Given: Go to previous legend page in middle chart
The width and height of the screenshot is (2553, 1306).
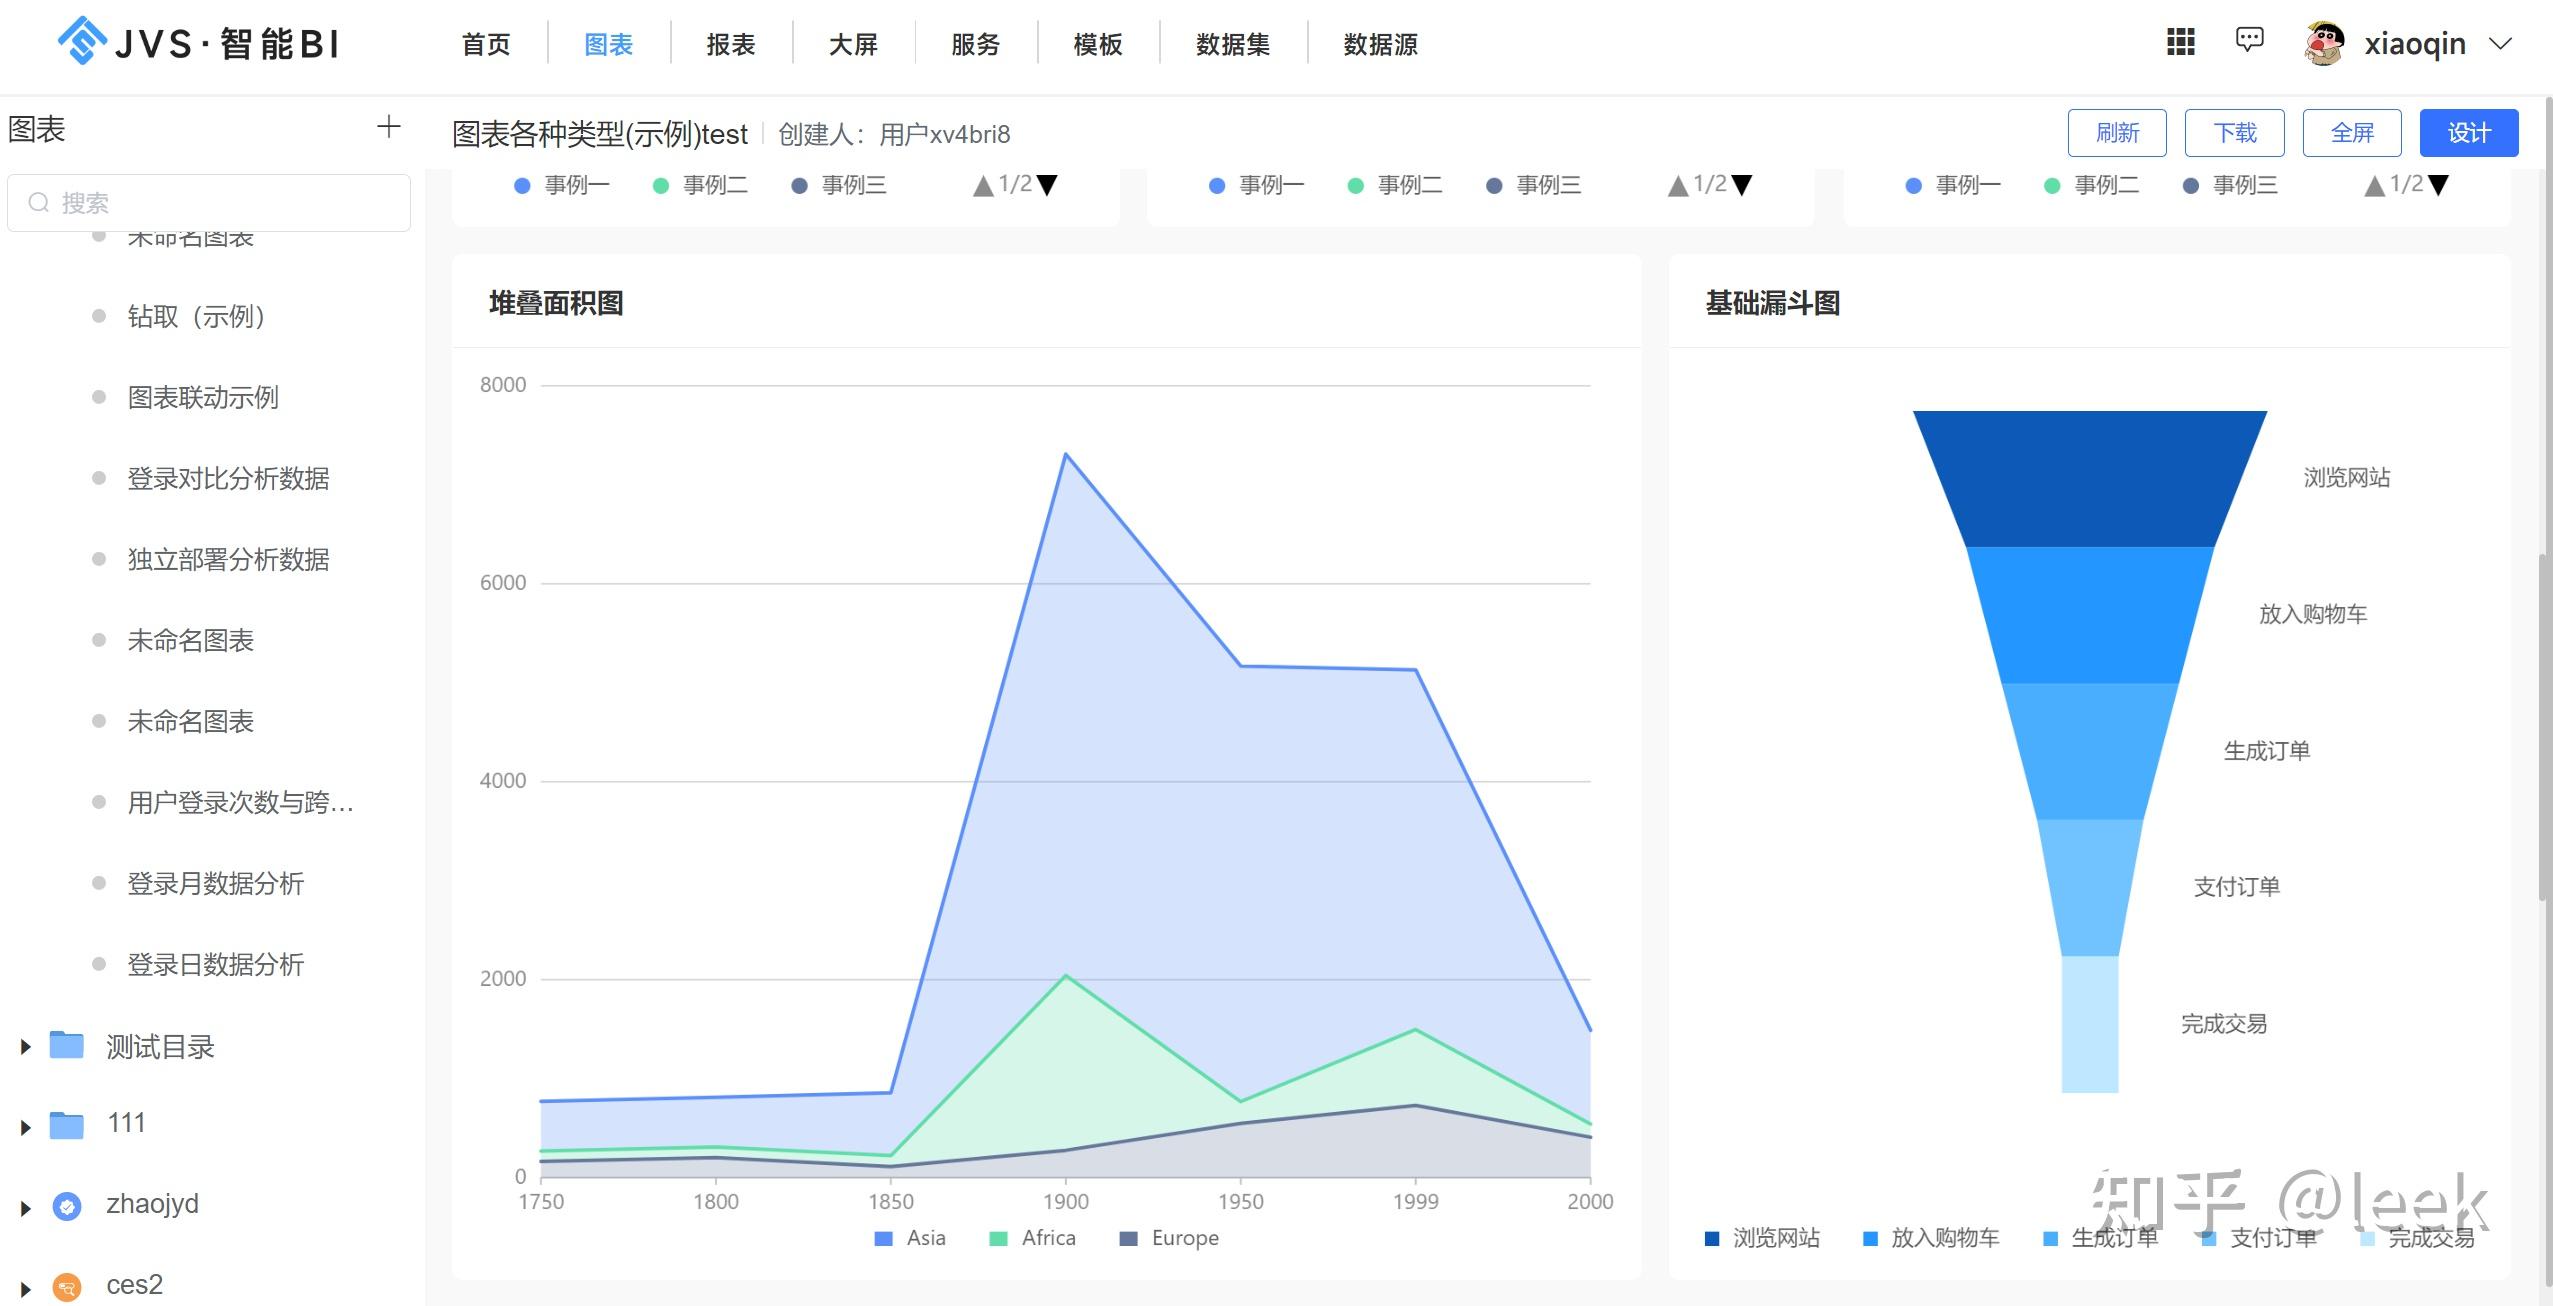Looking at the screenshot, I should (x=1678, y=185).
